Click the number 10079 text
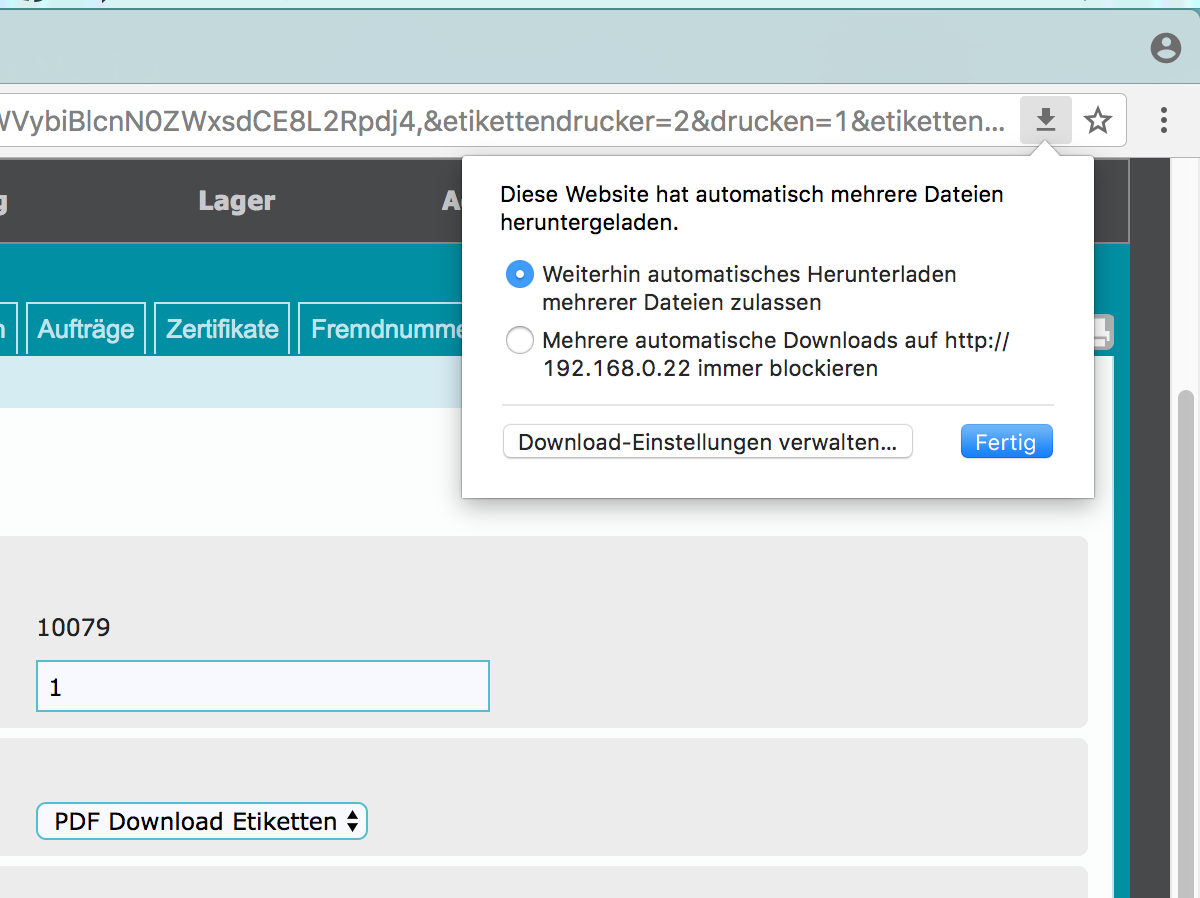Image resolution: width=1200 pixels, height=898 pixels. (x=73, y=628)
